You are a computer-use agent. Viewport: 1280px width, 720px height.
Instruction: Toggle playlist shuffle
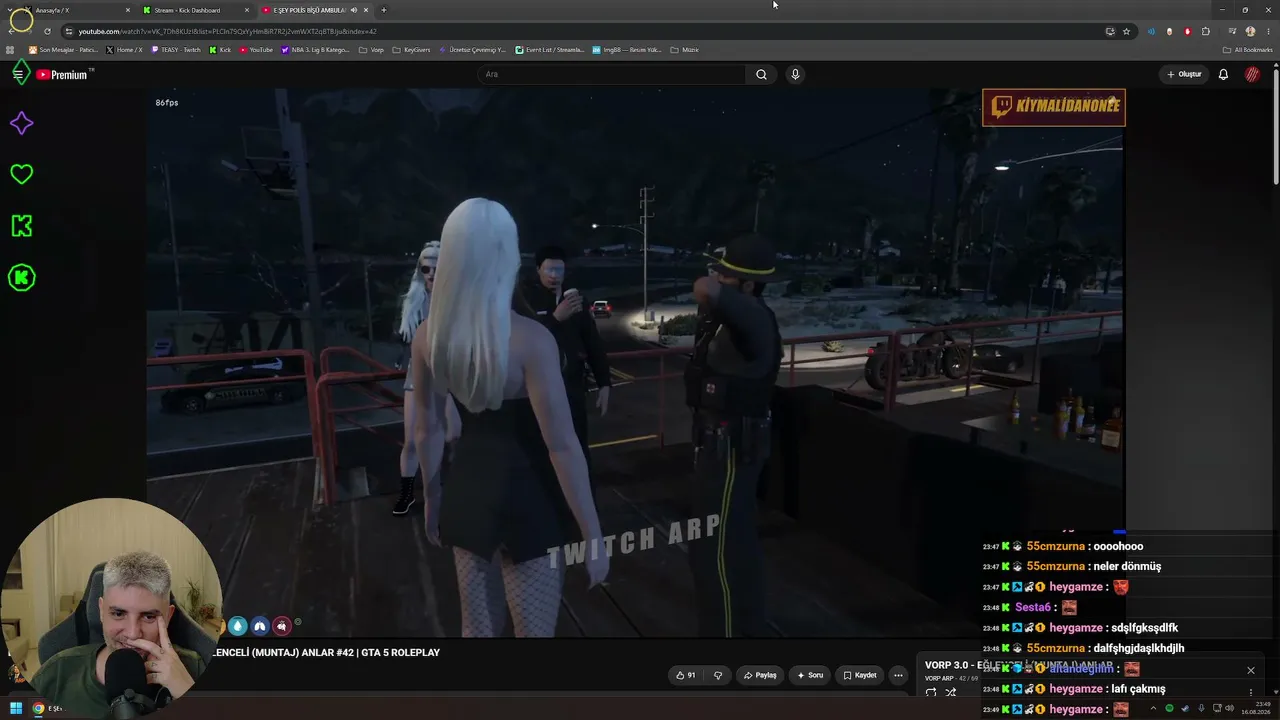[x=951, y=692]
